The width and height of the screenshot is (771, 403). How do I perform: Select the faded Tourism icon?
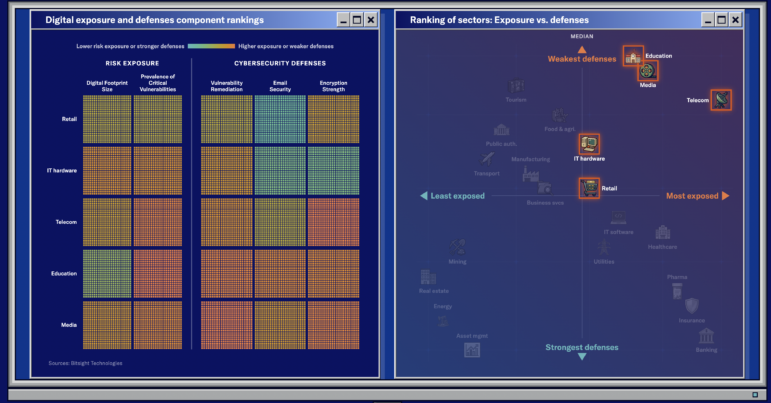point(515,87)
